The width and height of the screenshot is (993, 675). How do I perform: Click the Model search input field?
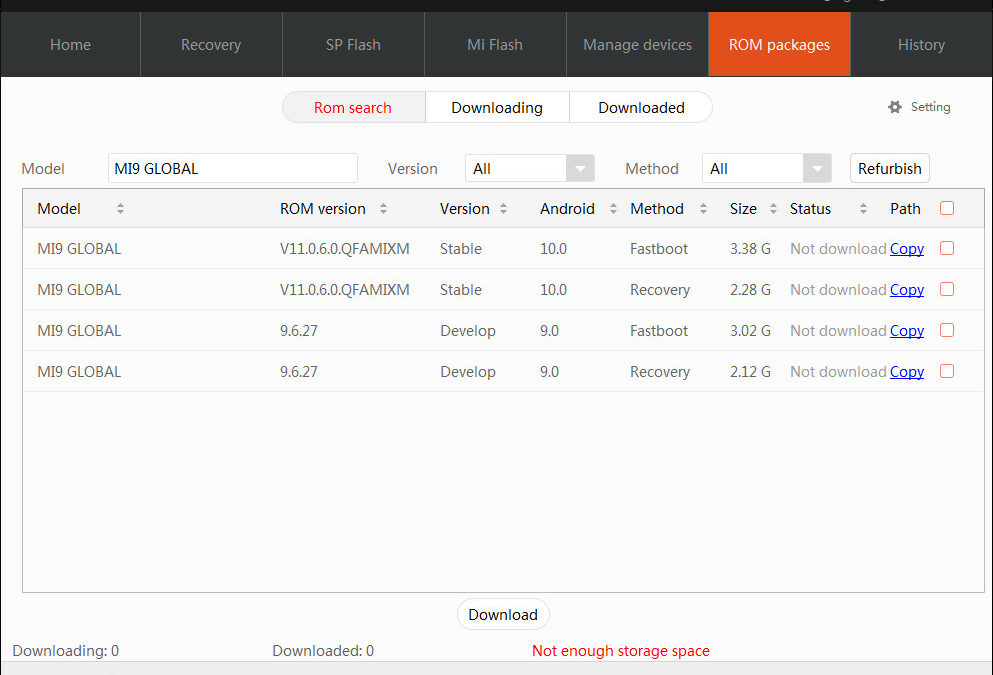232,169
